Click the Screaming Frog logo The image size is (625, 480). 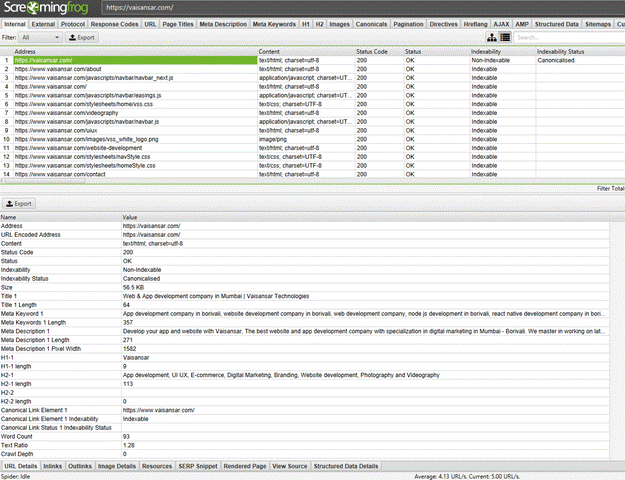click(x=49, y=8)
